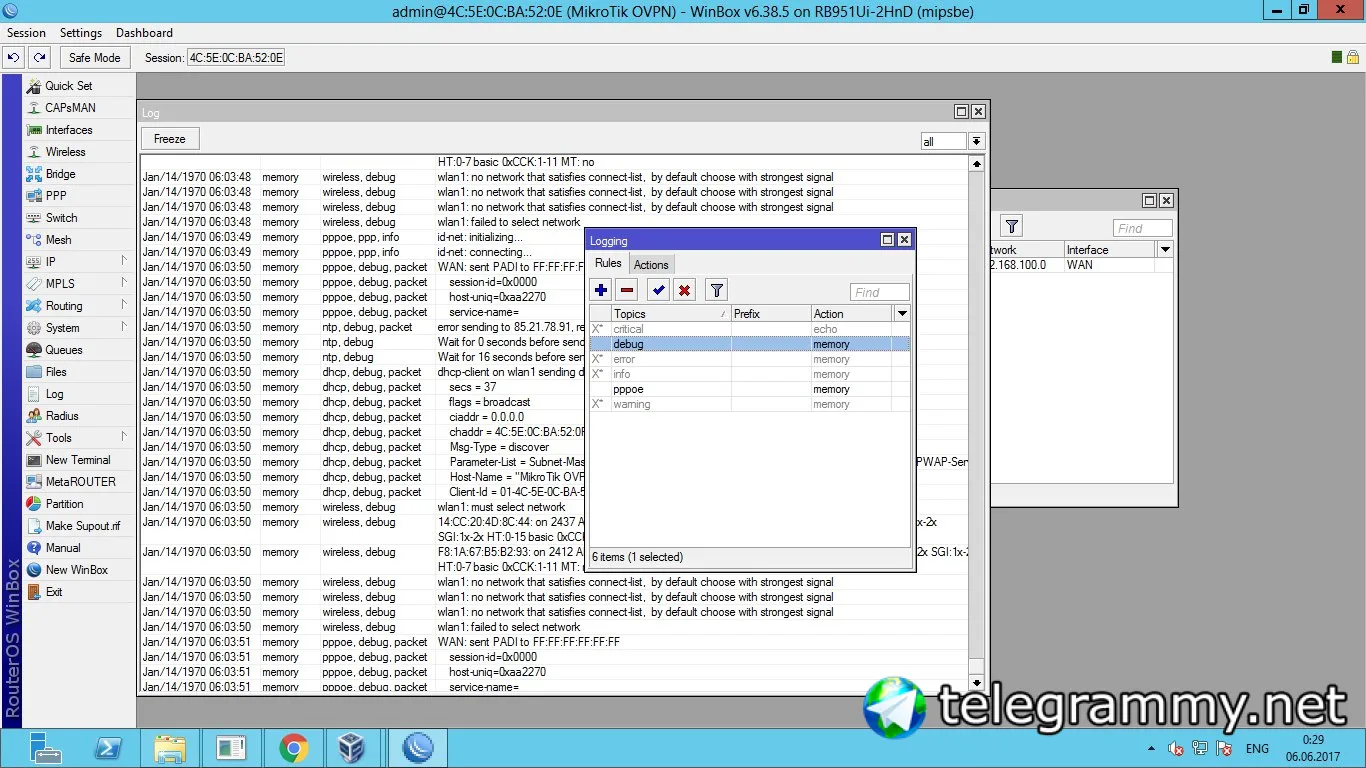Click the Session address field in the toolbar
This screenshot has height=768, width=1366.
(236, 58)
